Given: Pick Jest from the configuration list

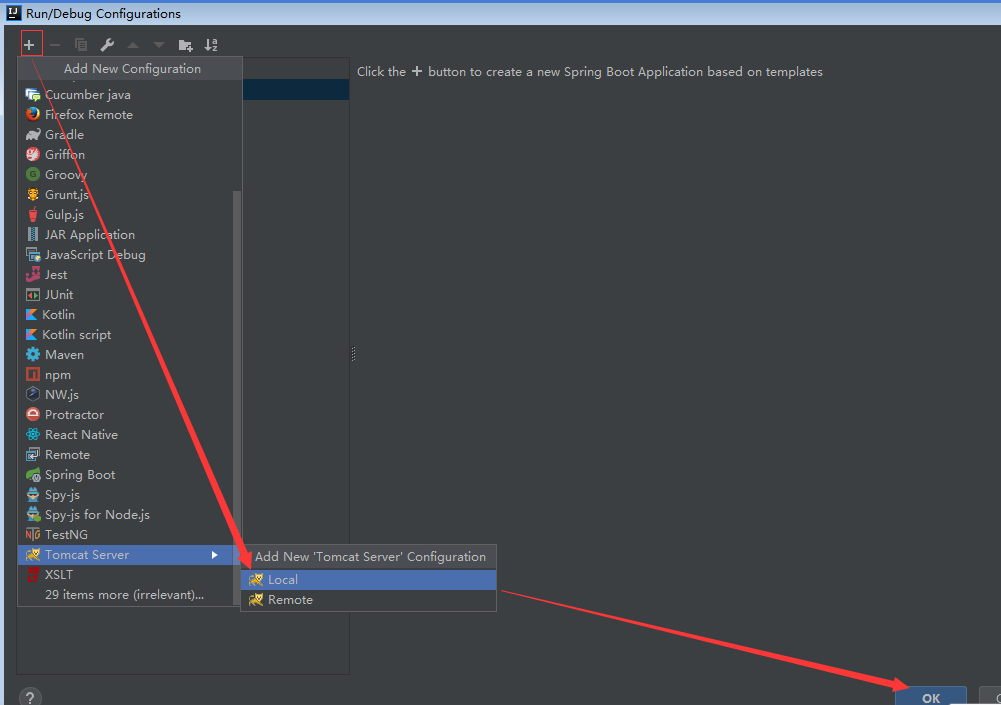Looking at the screenshot, I should 126,275.
